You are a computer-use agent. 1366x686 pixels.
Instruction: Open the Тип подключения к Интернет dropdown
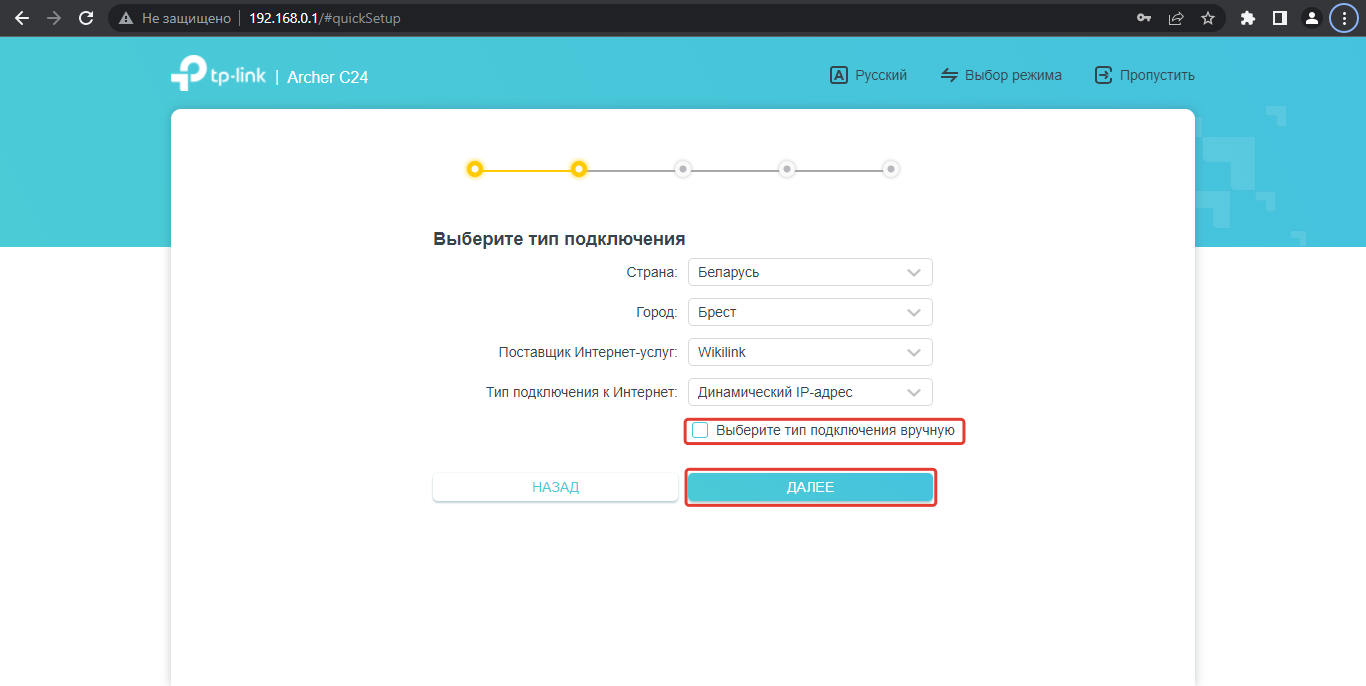click(810, 392)
